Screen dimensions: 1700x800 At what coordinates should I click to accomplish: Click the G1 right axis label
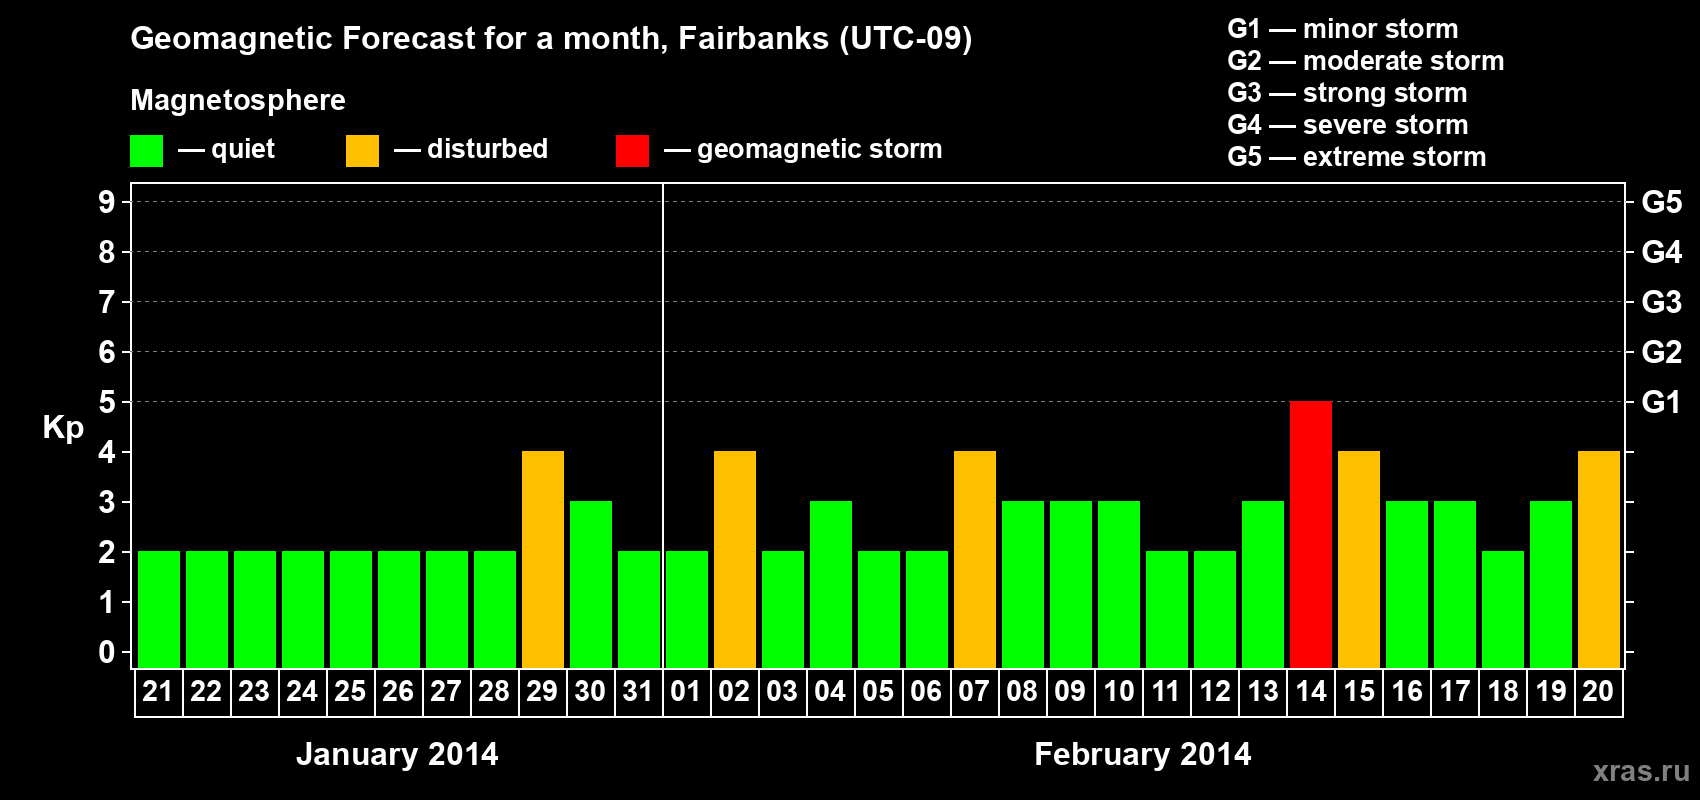click(x=1662, y=402)
